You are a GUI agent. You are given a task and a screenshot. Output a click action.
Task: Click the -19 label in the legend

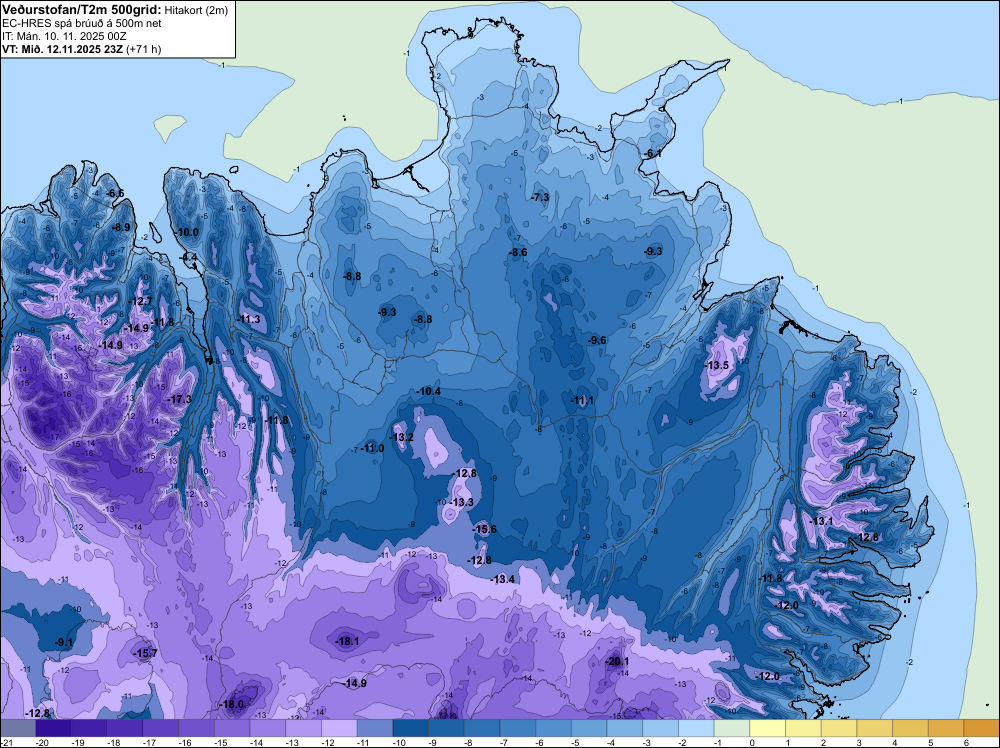[x=78, y=742]
